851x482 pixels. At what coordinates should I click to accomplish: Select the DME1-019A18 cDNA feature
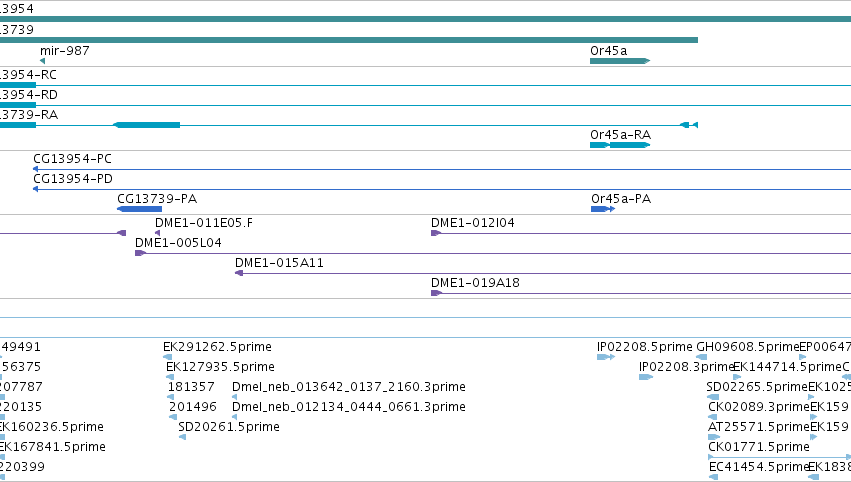pos(640,293)
